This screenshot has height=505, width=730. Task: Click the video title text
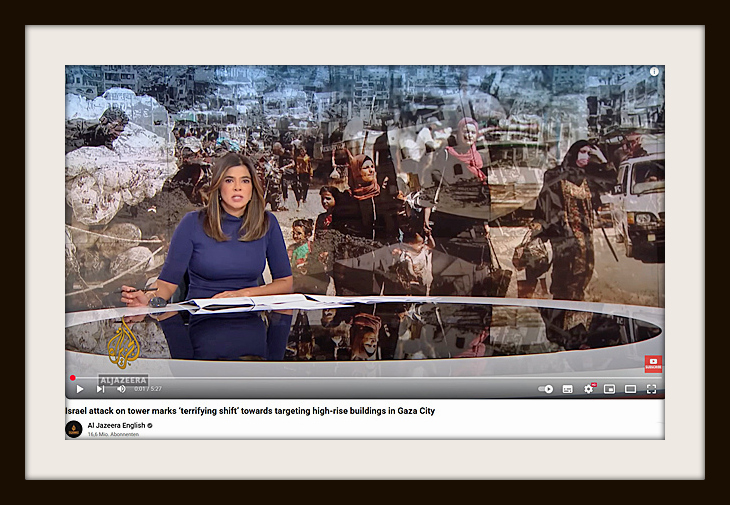click(x=250, y=411)
